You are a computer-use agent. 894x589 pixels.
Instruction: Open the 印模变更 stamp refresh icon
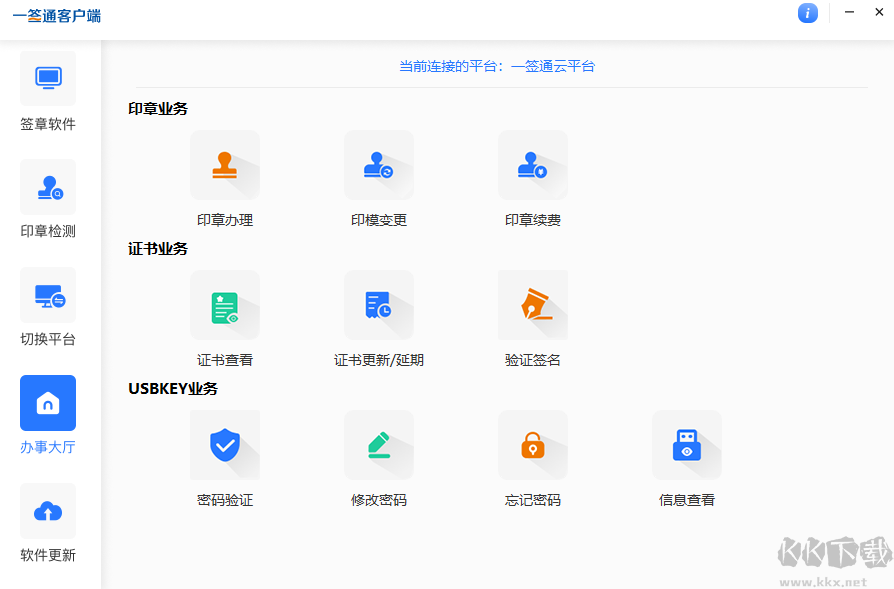[379, 165]
